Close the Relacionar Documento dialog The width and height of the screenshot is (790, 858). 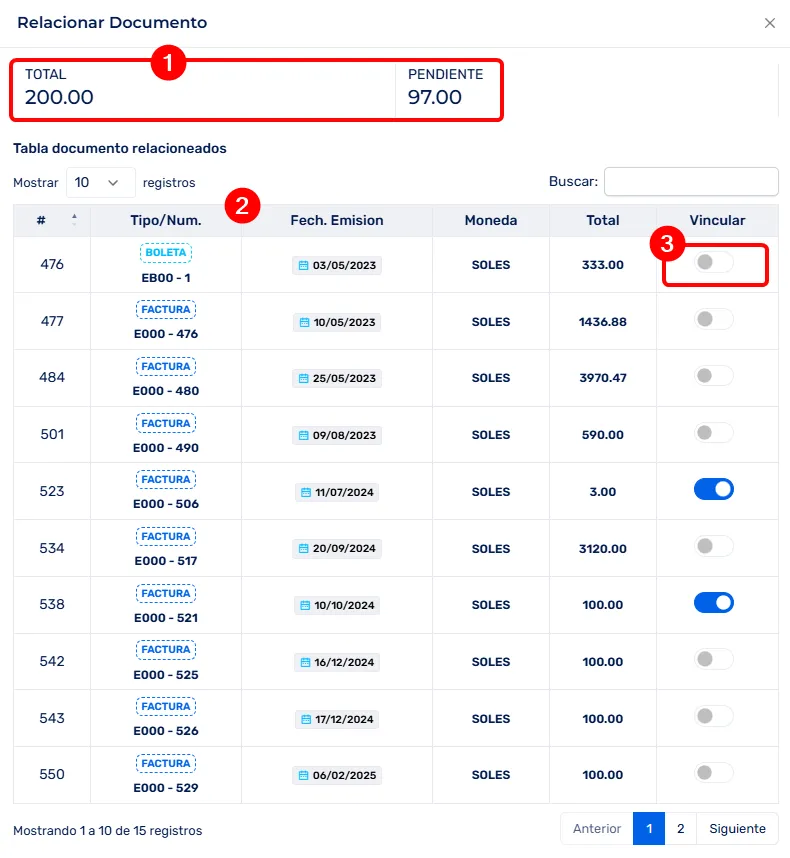coord(769,23)
